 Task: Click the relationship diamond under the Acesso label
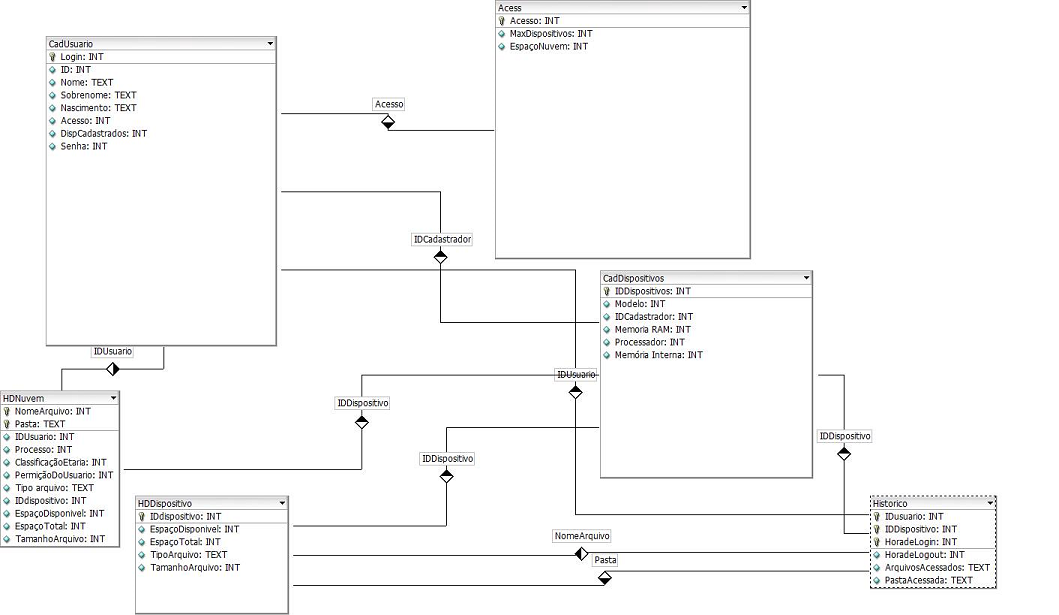(x=388, y=122)
